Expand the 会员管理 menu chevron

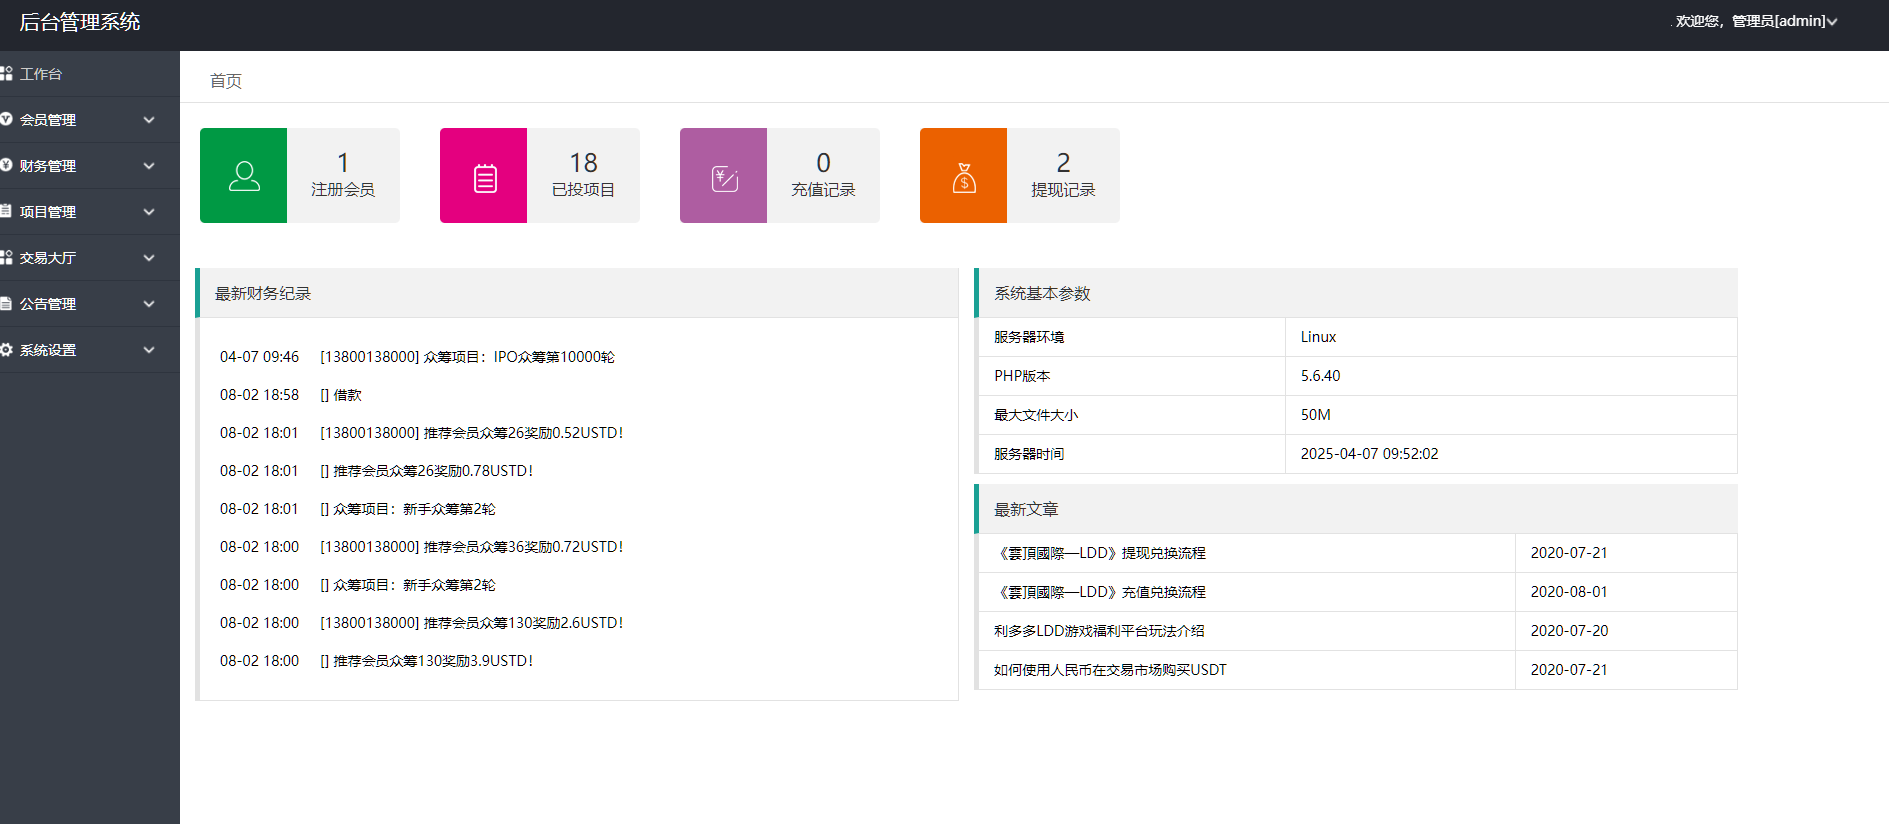tap(149, 120)
